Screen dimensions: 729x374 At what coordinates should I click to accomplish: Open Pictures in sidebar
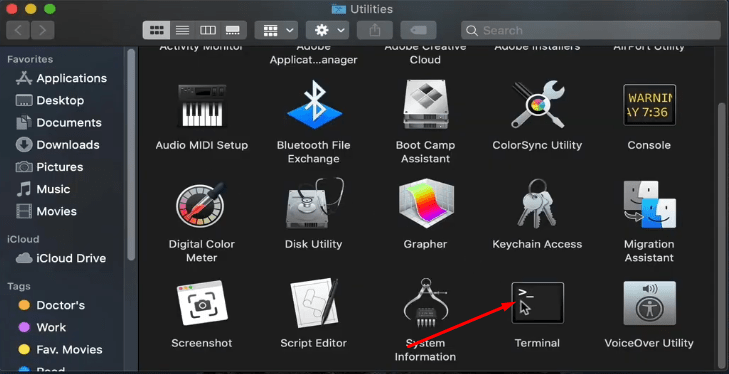(50, 167)
